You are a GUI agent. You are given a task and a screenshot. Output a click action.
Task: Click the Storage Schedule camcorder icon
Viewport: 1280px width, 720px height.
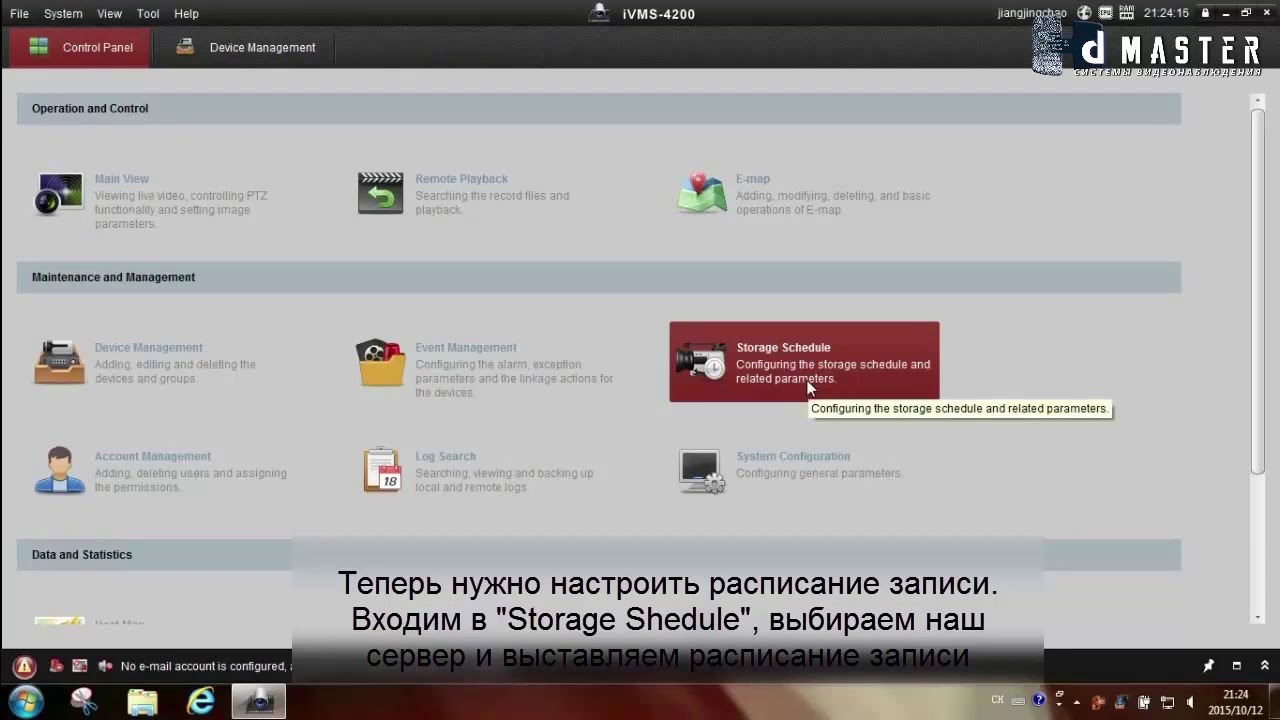(x=700, y=362)
